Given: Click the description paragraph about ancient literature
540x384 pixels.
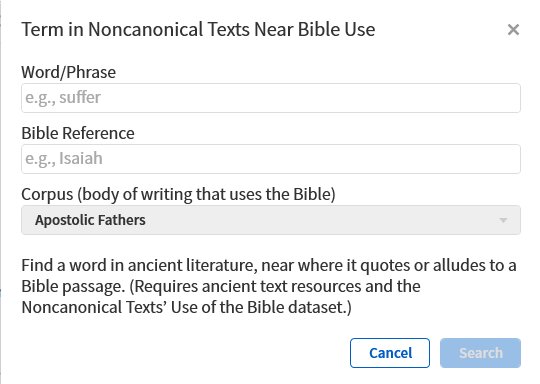Looking at the screenshot, I should 269,286.
